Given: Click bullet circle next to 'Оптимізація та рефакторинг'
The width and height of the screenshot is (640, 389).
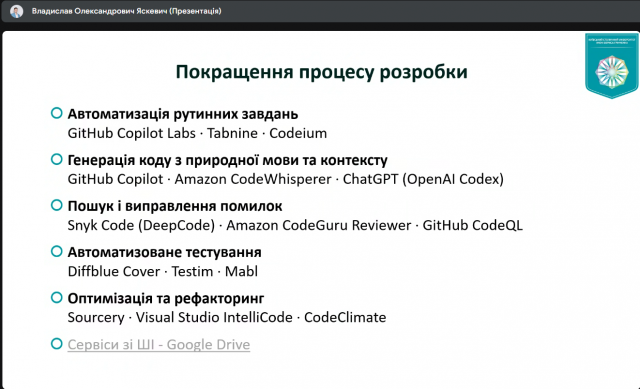Looking at the screenshot, I should [57, 298].
